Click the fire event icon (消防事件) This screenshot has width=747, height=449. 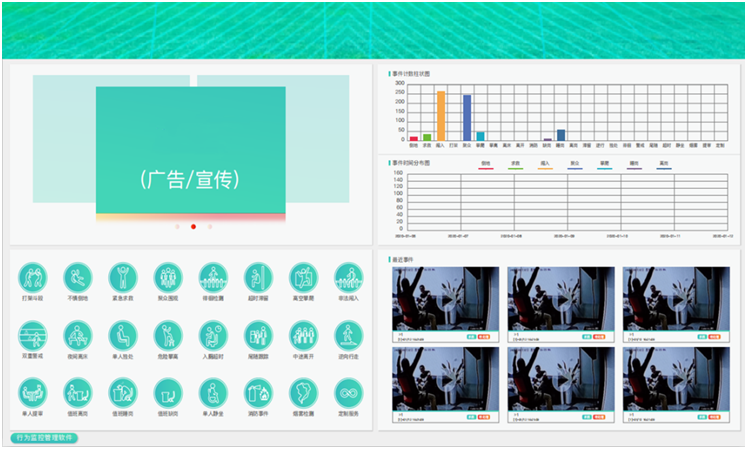tap(258, 392)
